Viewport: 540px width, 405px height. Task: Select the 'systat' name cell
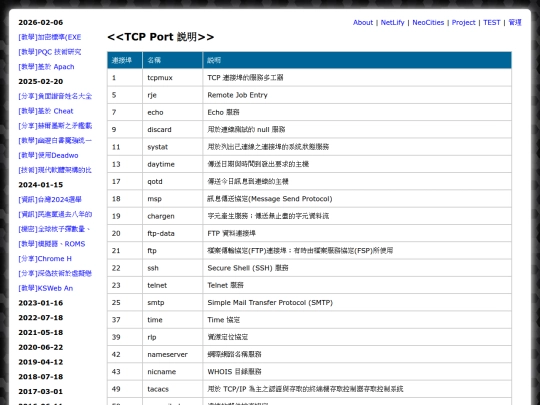pos(172,147)
